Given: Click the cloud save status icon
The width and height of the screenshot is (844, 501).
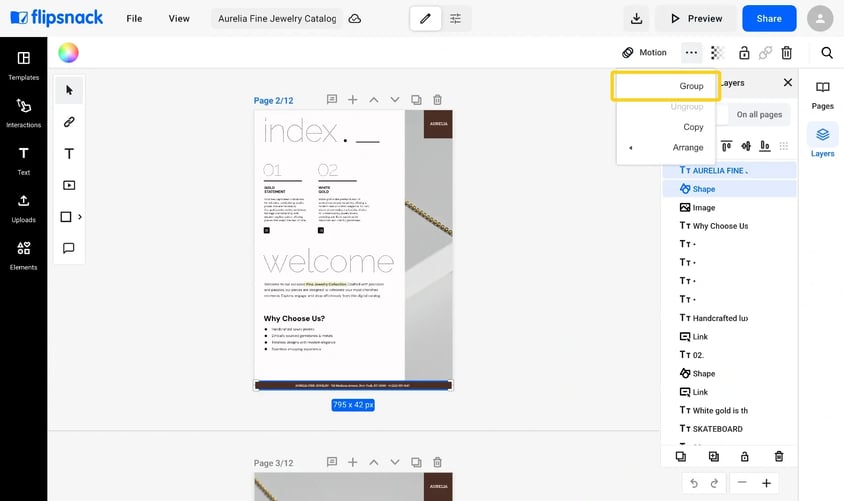Looking at the screenshot, I should click(x=355, y=19).
